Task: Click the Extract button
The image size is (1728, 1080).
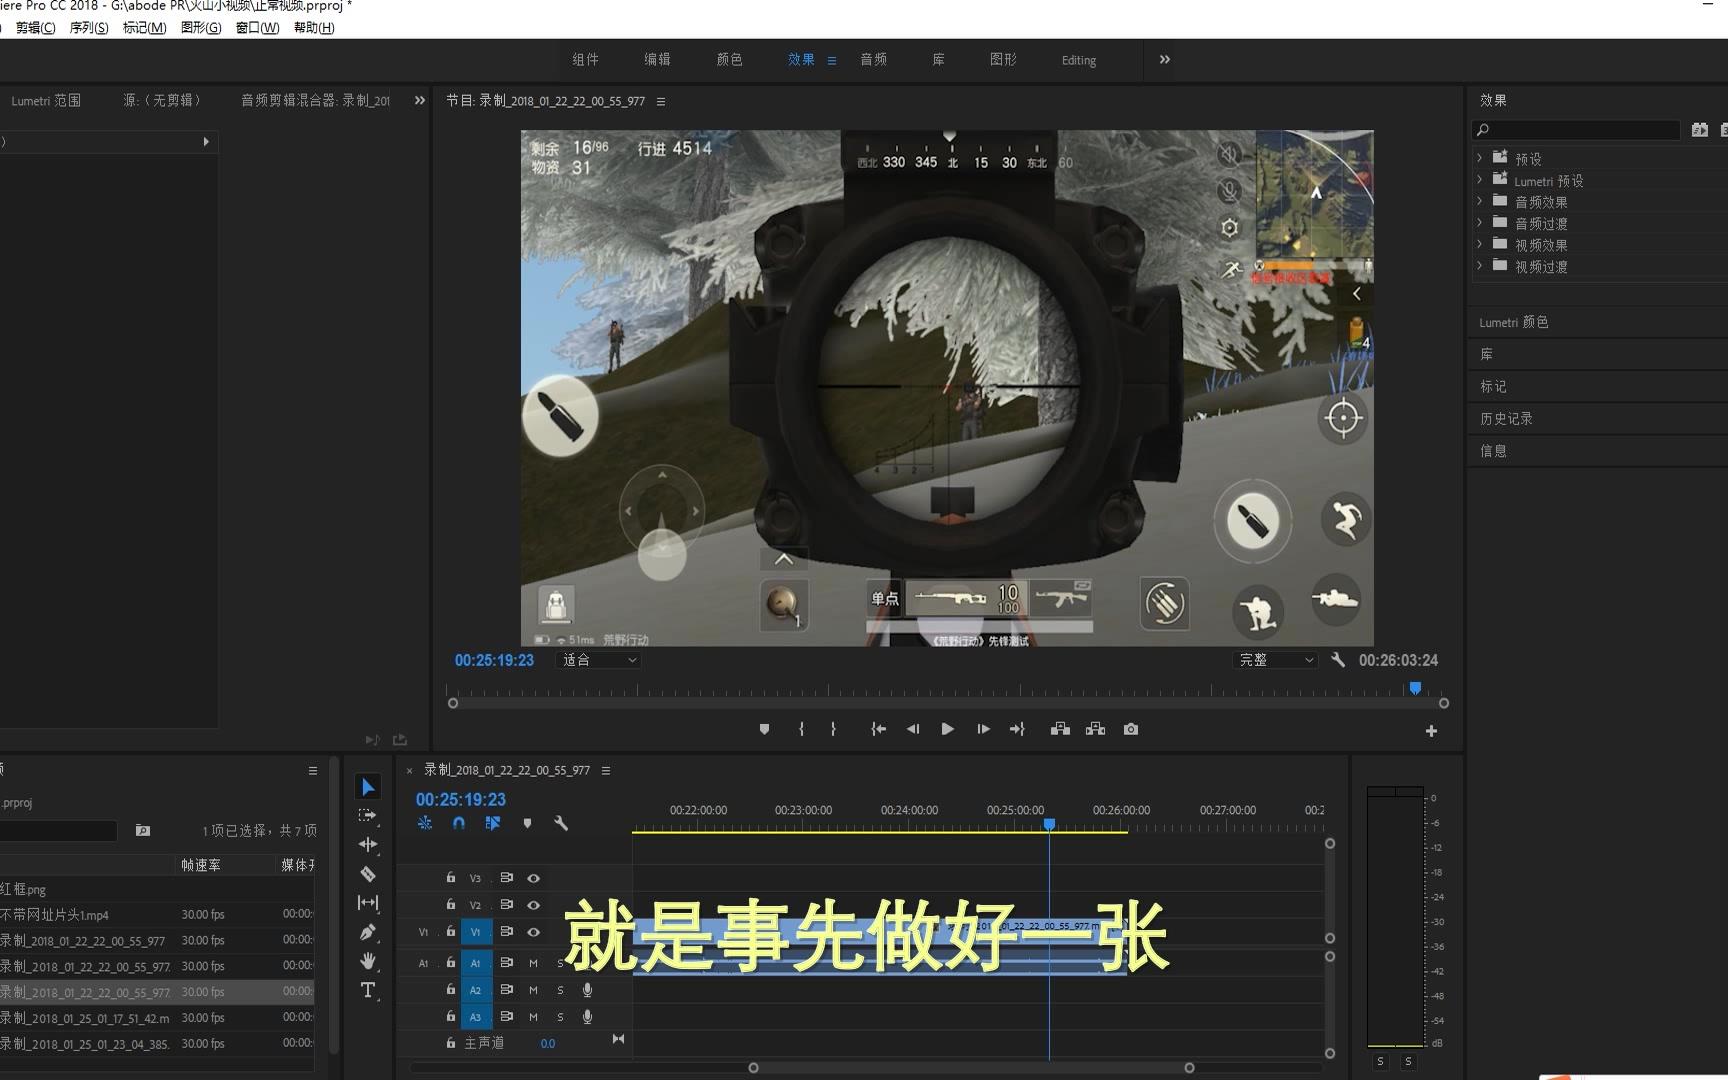Action: pyautogui.click(x=1096, y=729)
